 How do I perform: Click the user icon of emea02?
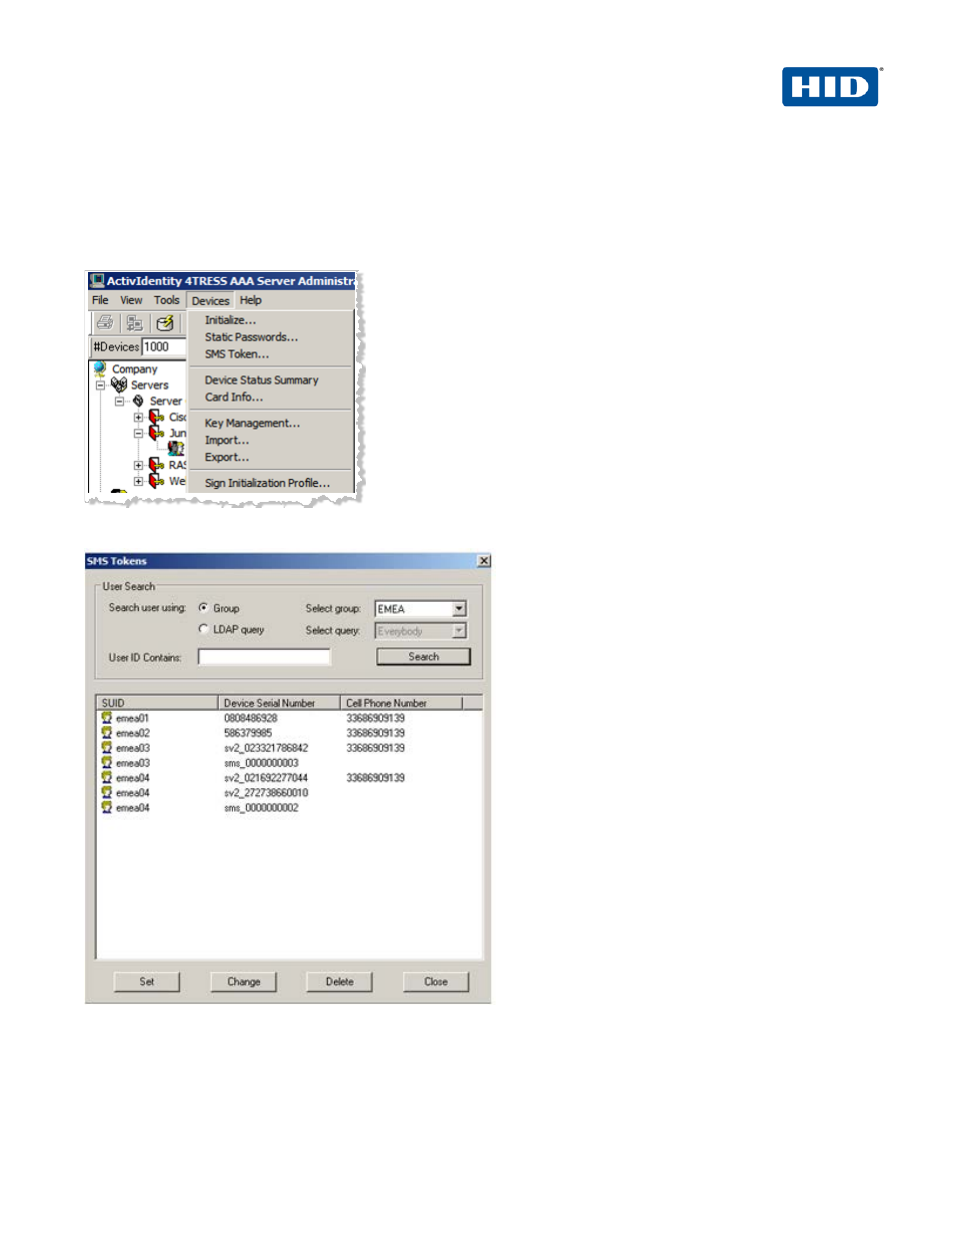click(106, 733)
